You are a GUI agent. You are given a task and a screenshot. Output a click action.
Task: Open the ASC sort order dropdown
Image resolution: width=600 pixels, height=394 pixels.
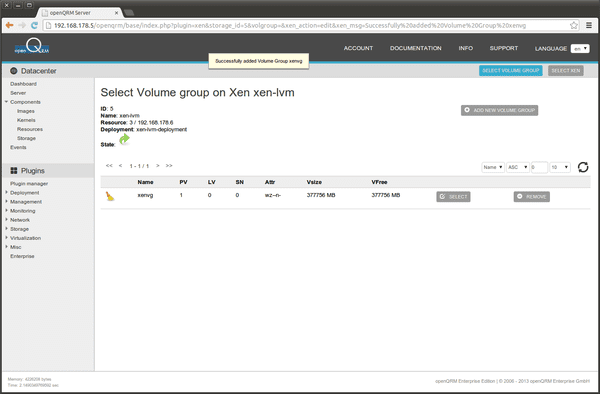point(518,167)
